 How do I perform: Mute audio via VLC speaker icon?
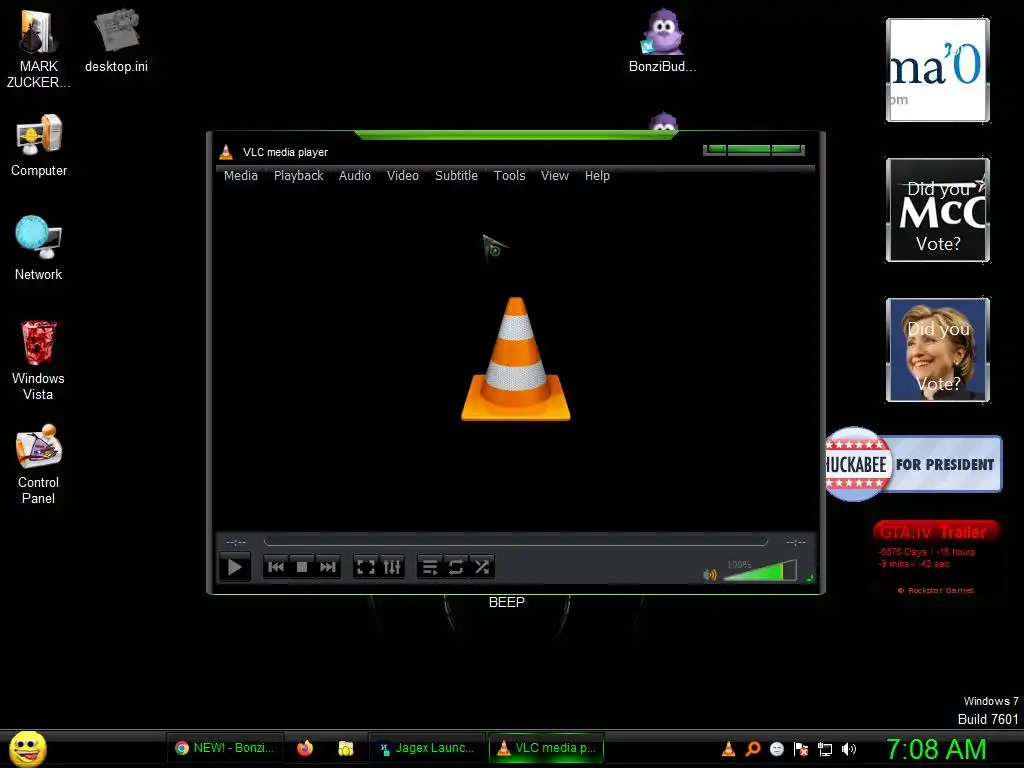709,575
